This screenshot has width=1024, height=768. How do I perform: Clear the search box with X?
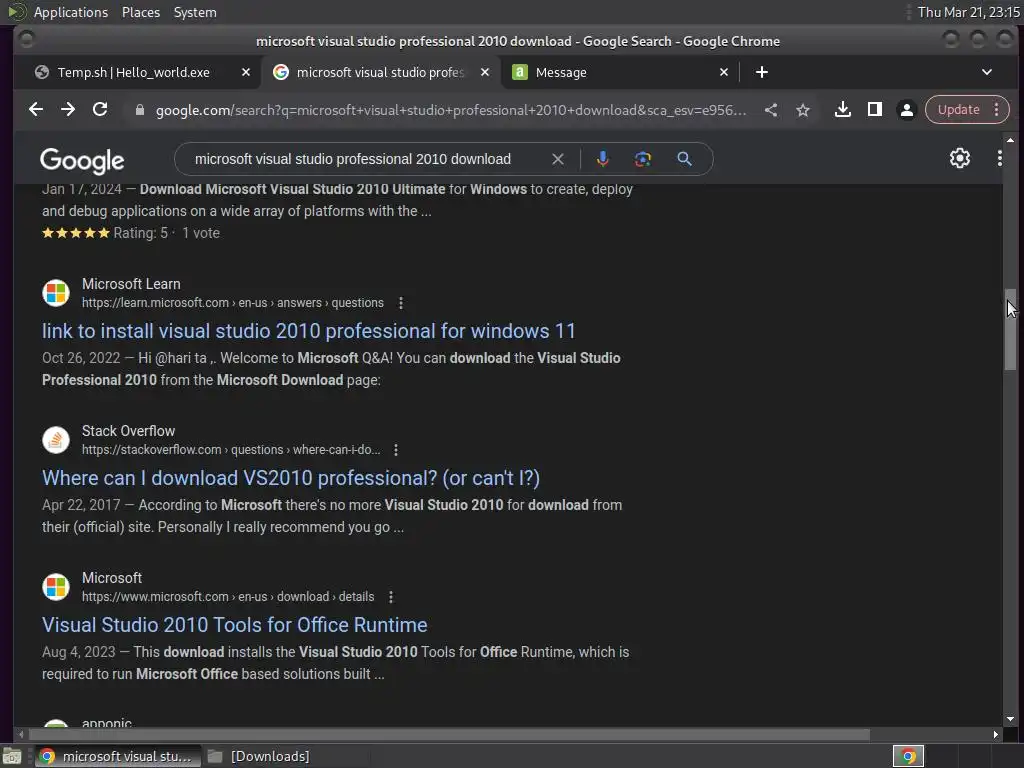tap(558, 159)
